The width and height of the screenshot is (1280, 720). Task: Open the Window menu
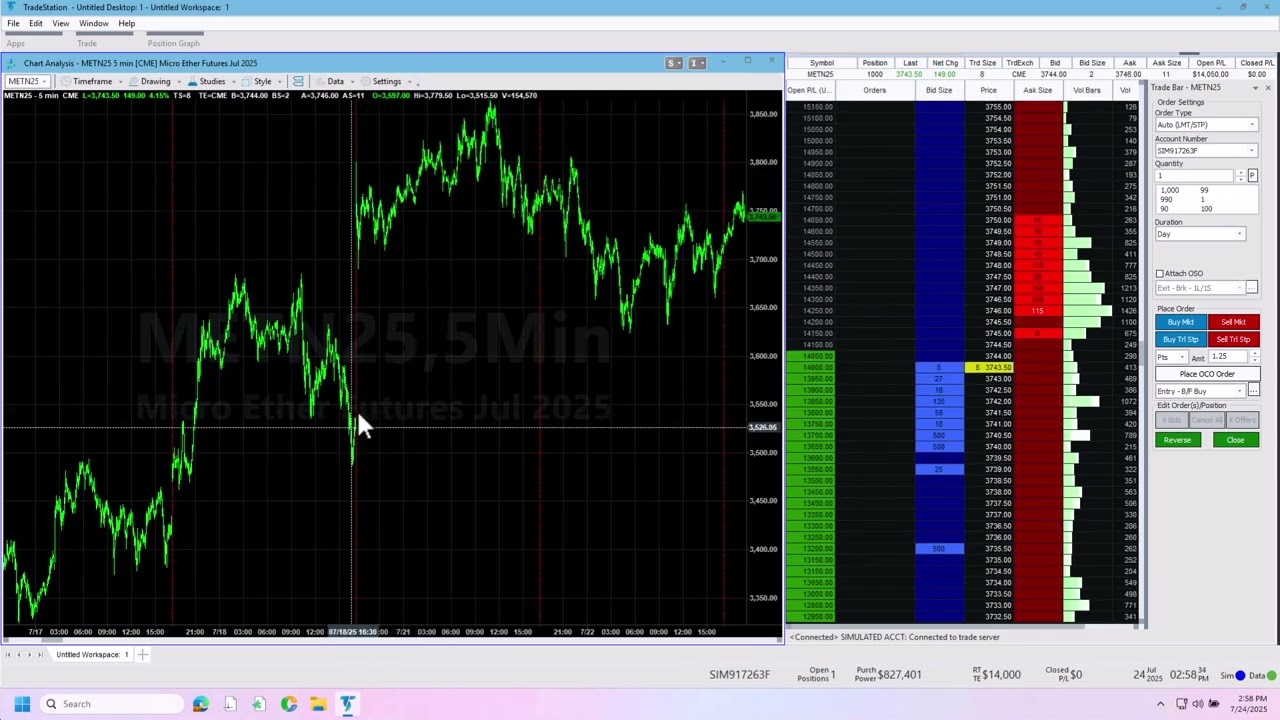pos(94,23)
